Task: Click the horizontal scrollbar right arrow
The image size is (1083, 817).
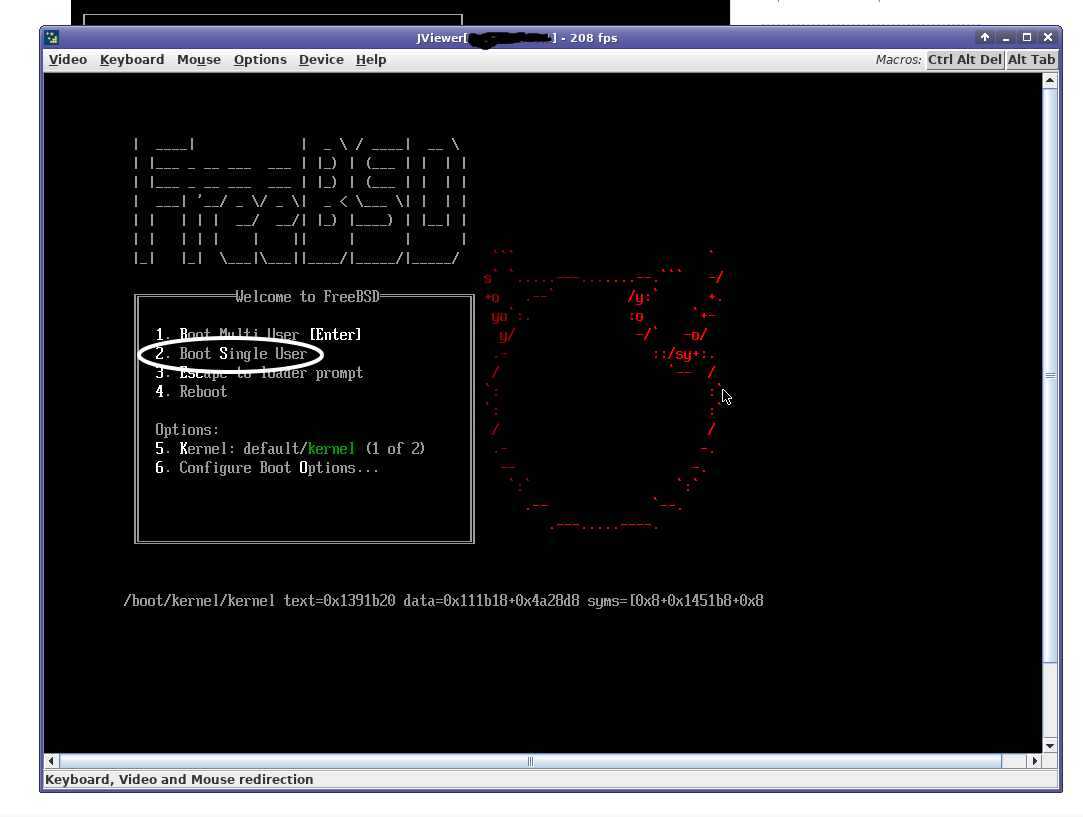Action: [x=1034, y=761]
